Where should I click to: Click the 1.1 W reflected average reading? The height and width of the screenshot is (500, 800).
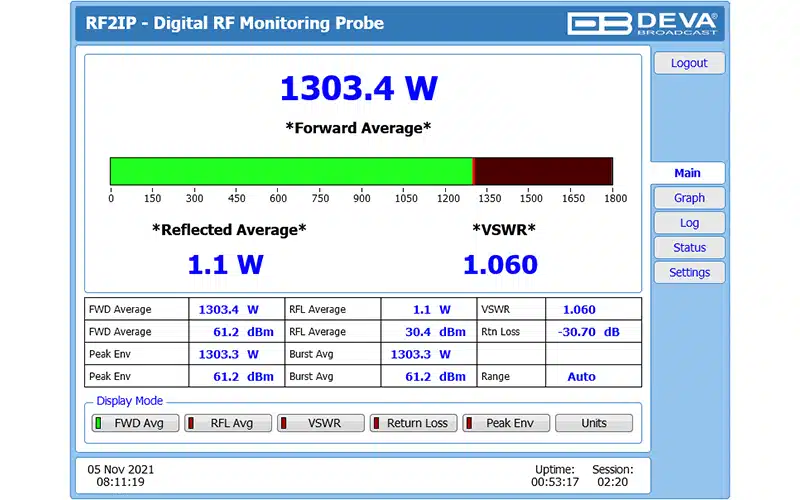point(226,265)
